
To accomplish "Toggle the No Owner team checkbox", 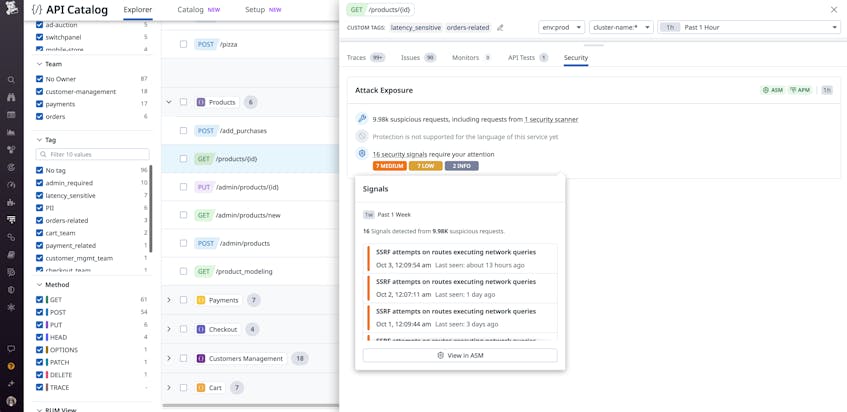I will (39, 79).
